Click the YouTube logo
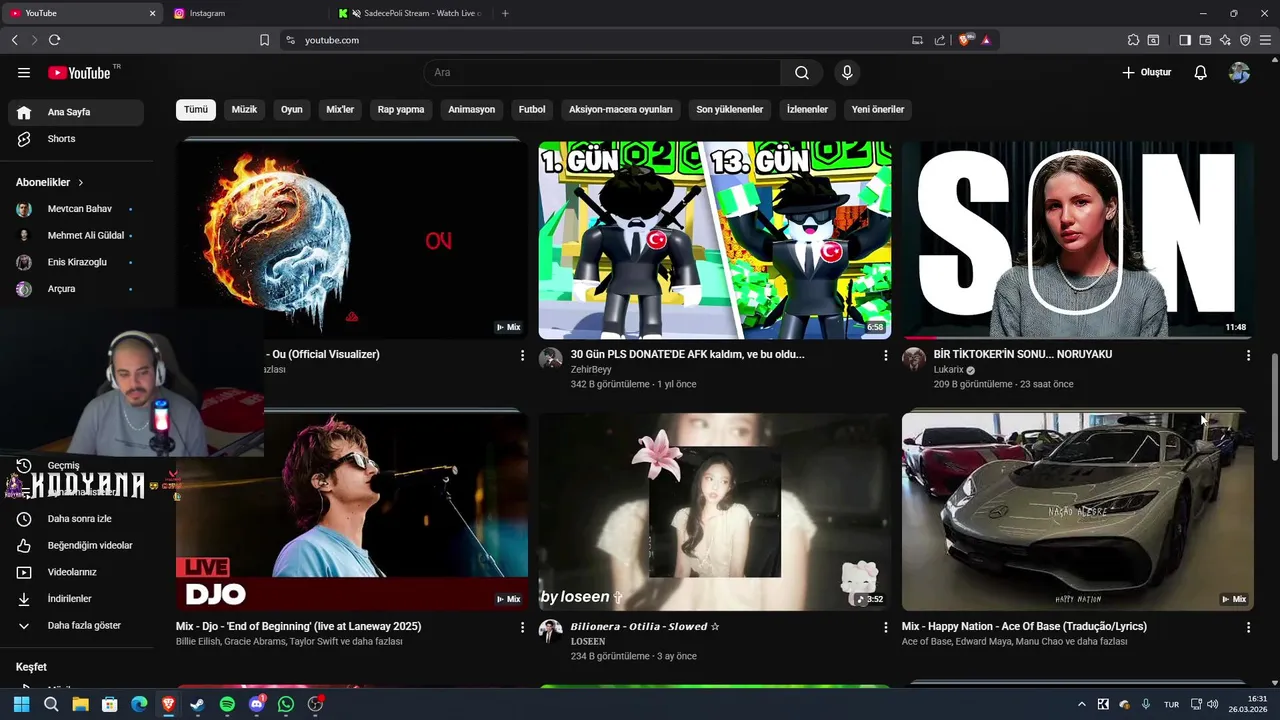 point(80,72)
